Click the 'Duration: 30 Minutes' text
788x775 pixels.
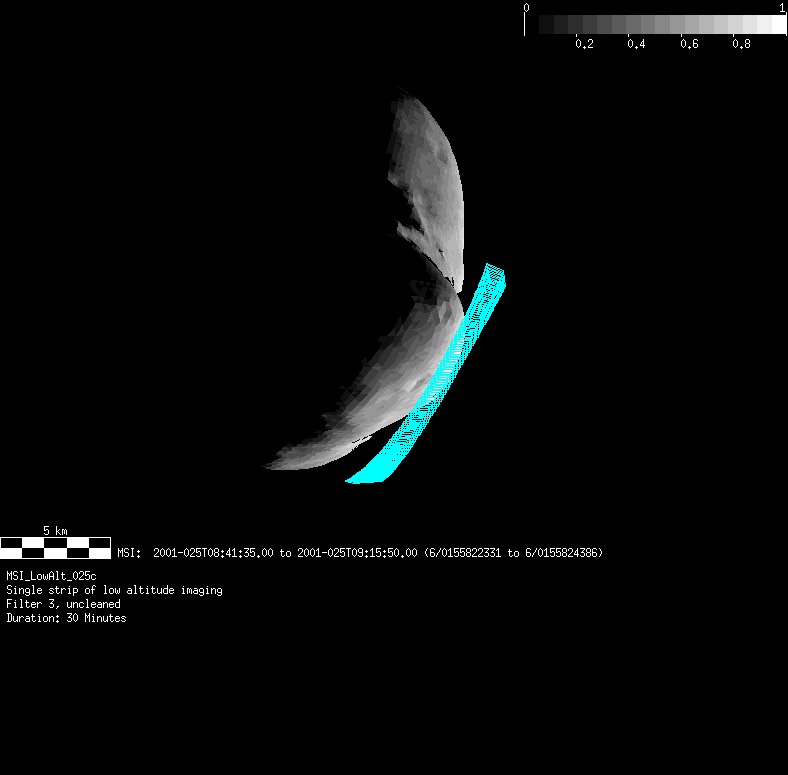[x=66, y=618]
